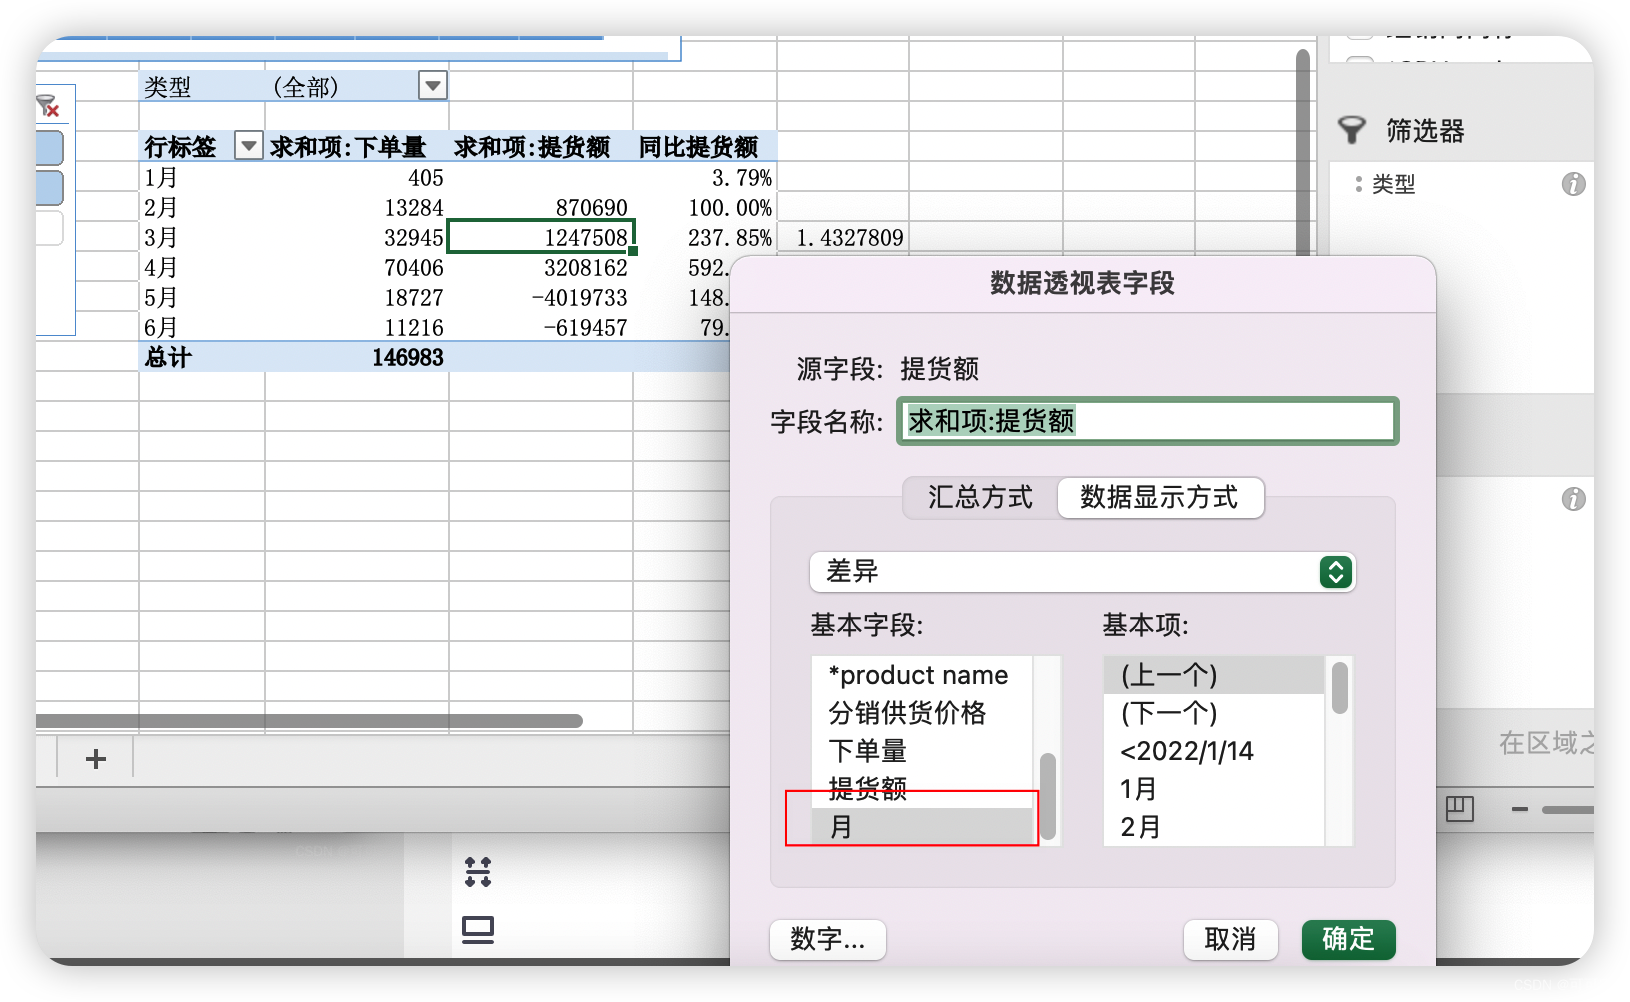Click the 6月 row label
Screen dimensions: 1630x1002
tap(161, 328)
